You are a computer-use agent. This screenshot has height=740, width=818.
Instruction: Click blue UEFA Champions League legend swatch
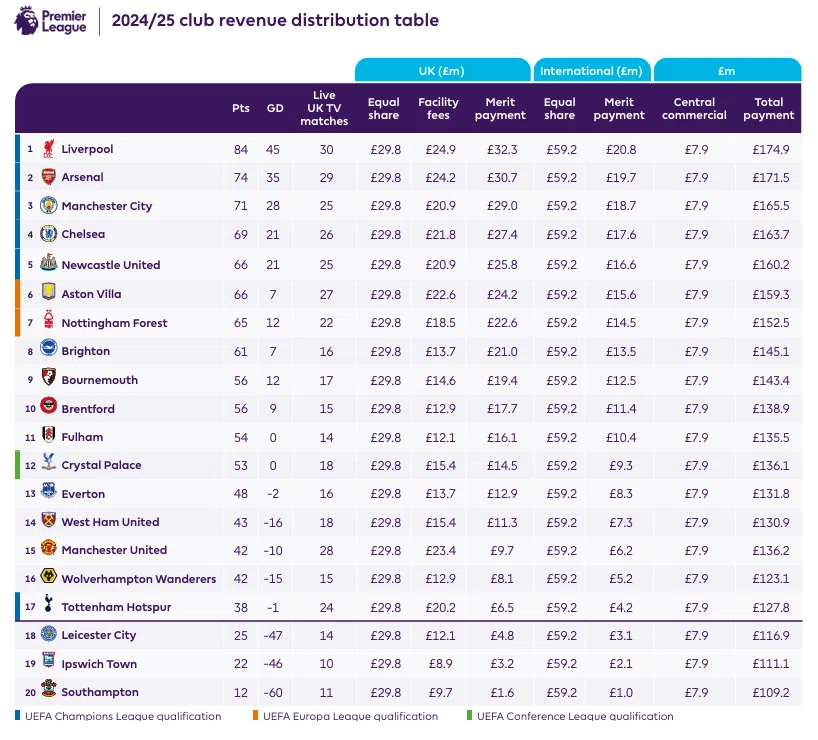coord(18,715)
